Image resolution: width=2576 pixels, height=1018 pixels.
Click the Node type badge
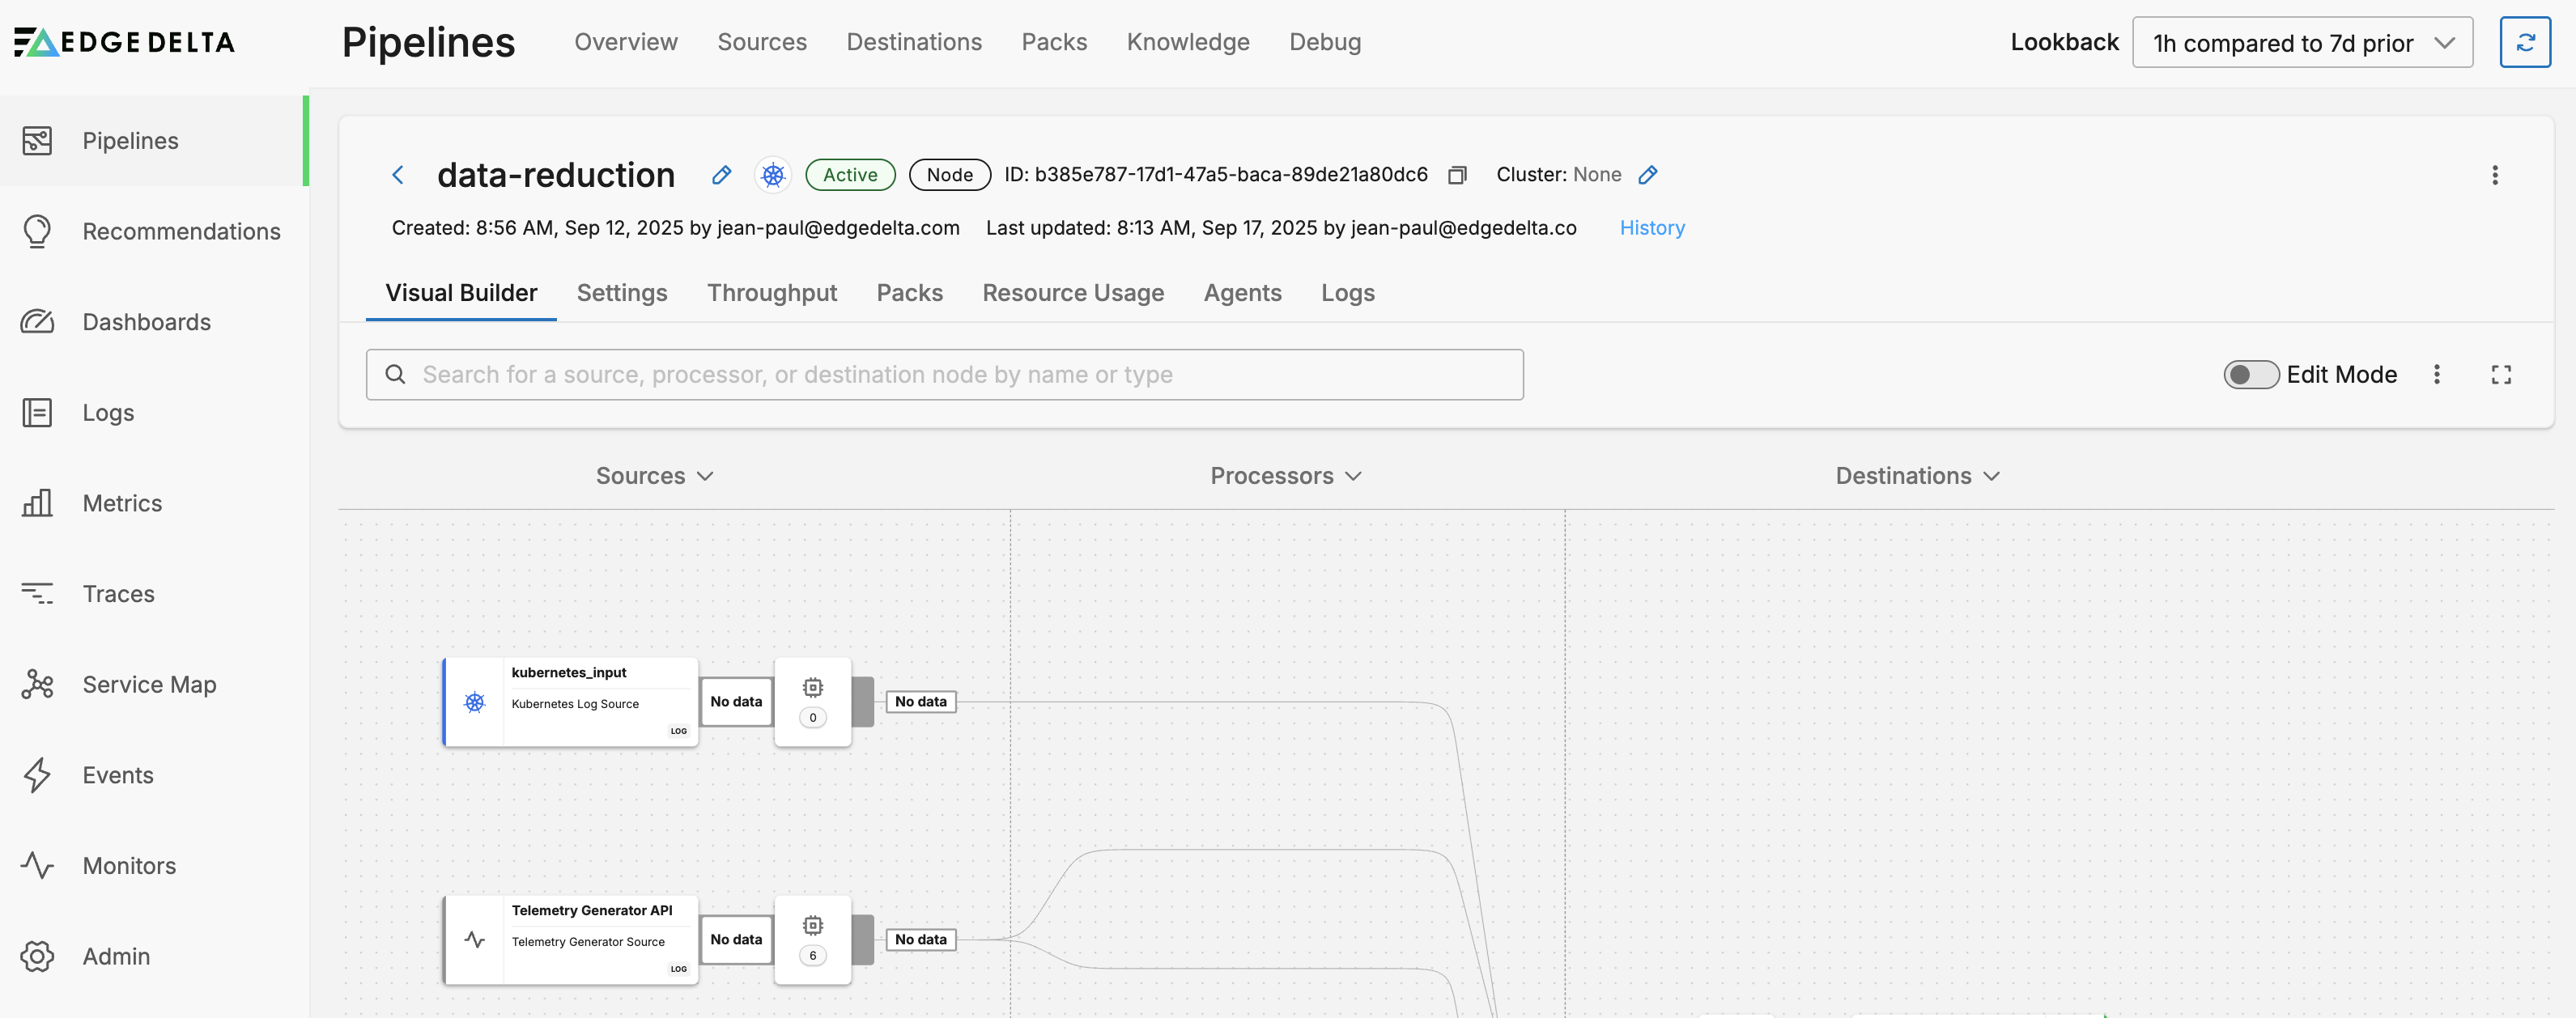[949, 175]
